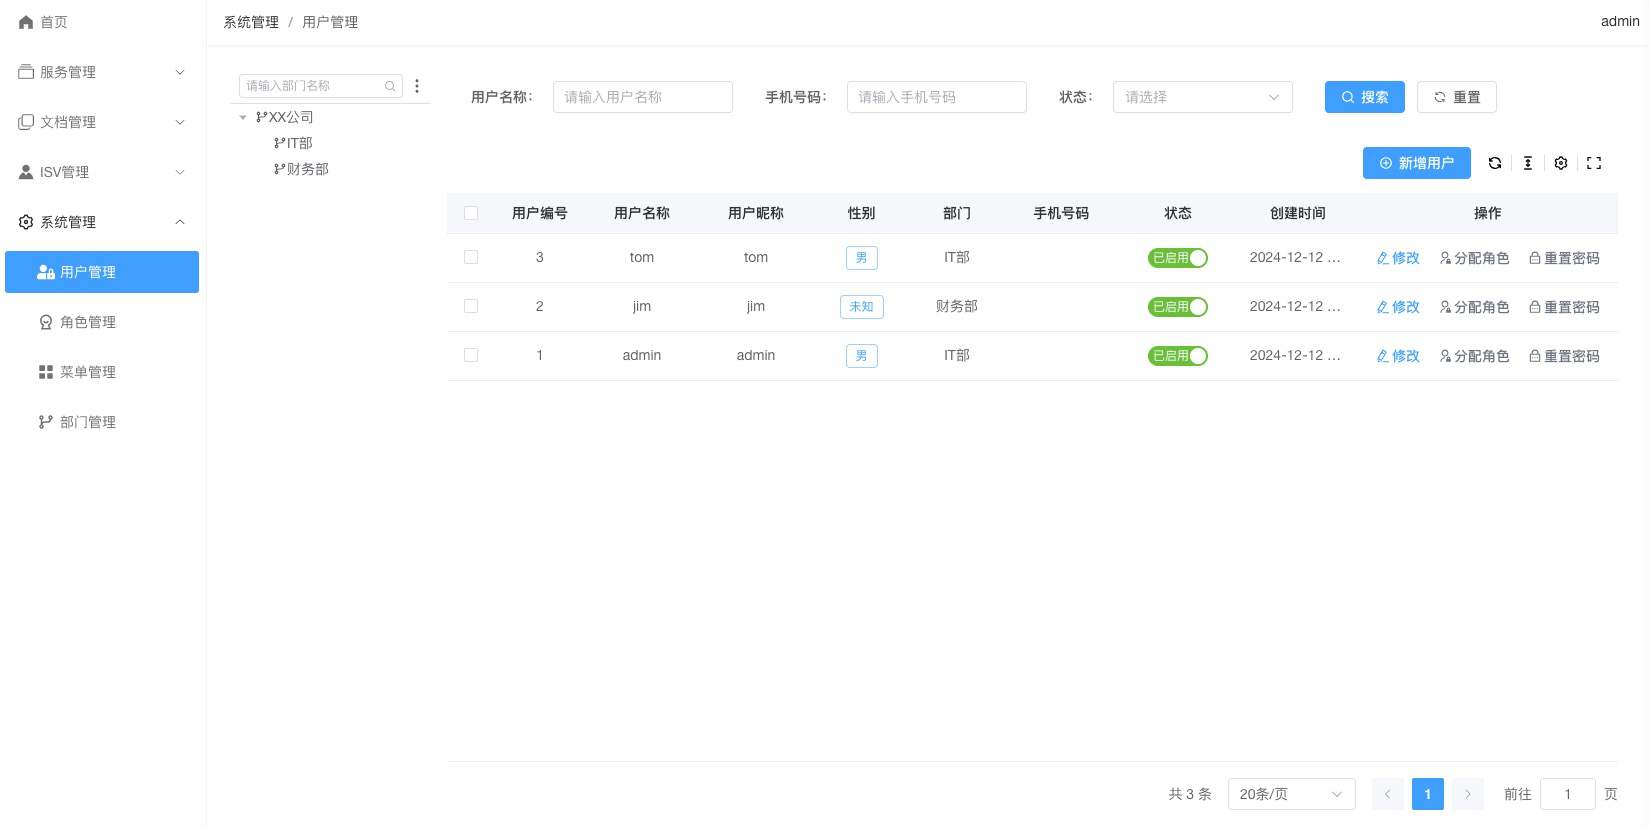1649x828 pixels.
Task: Click the refresh table icon
Action: [1494, 163]
